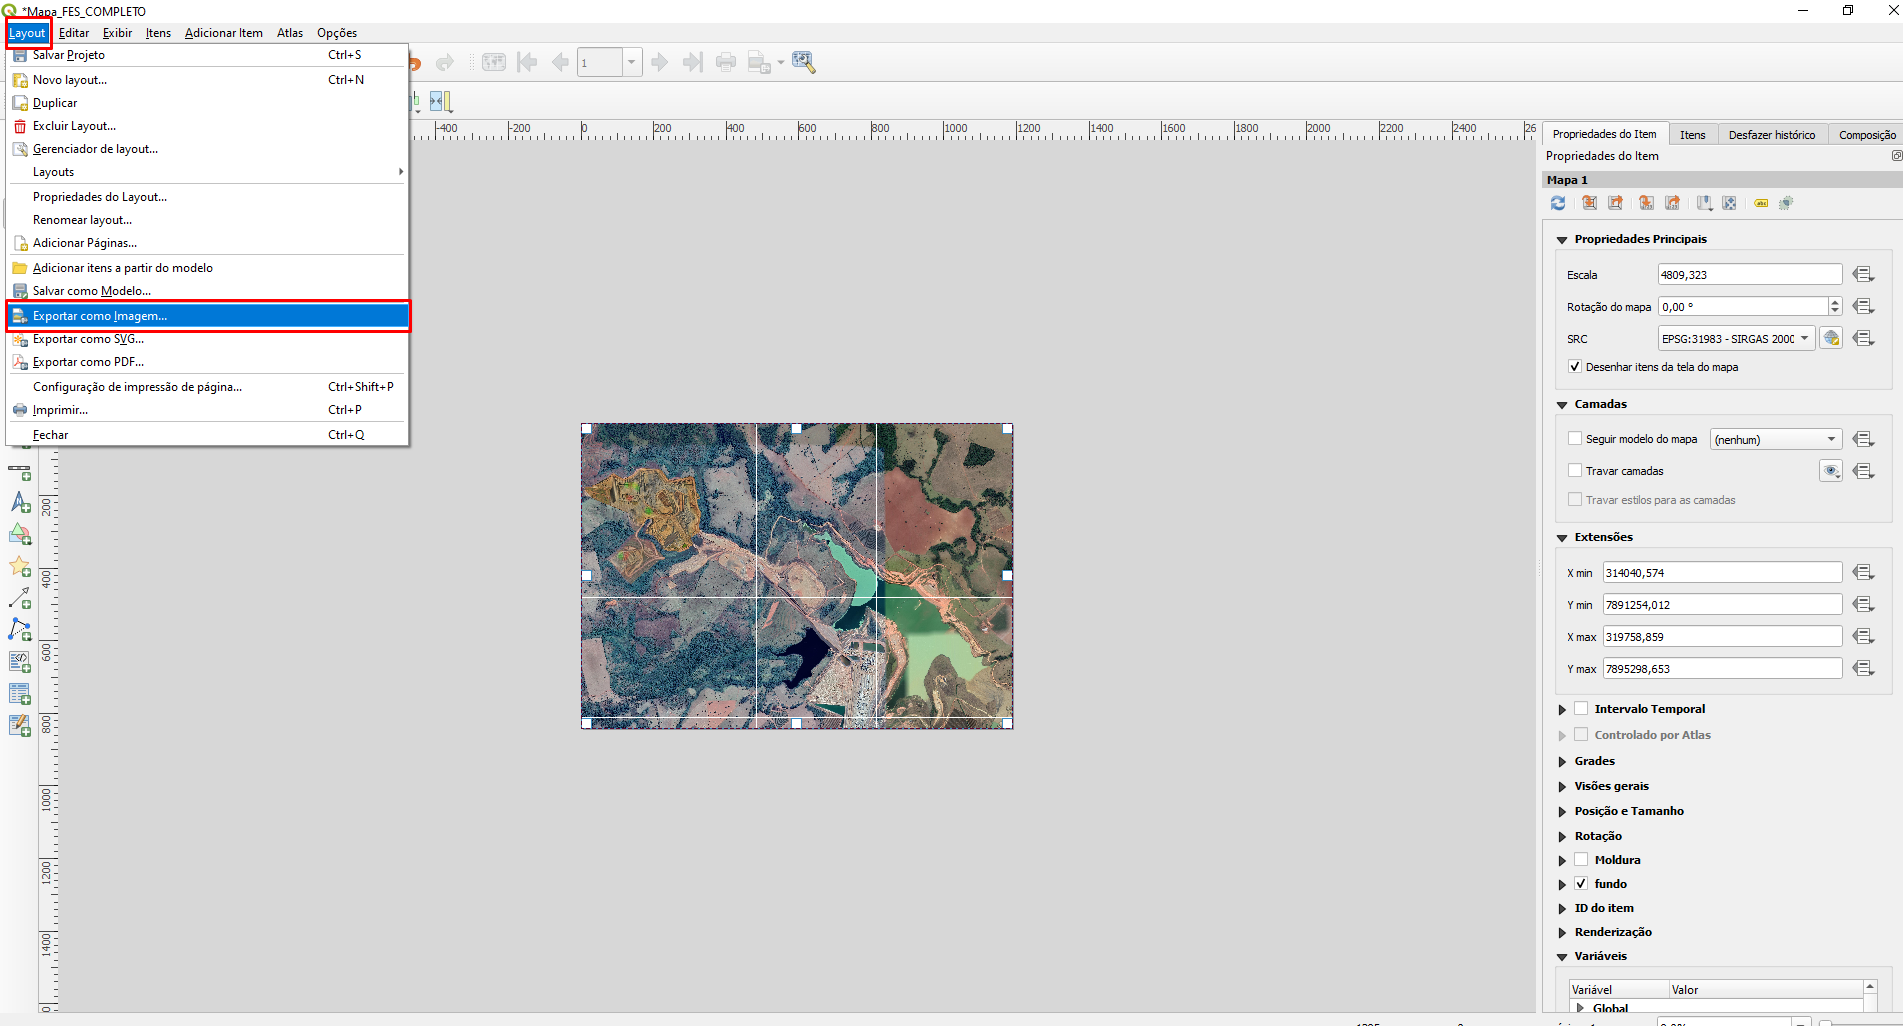The height and width of the screenshot is (1026, 1903).
Task: Select the Add Marker star tool
Action: click(x=20, y=567)
